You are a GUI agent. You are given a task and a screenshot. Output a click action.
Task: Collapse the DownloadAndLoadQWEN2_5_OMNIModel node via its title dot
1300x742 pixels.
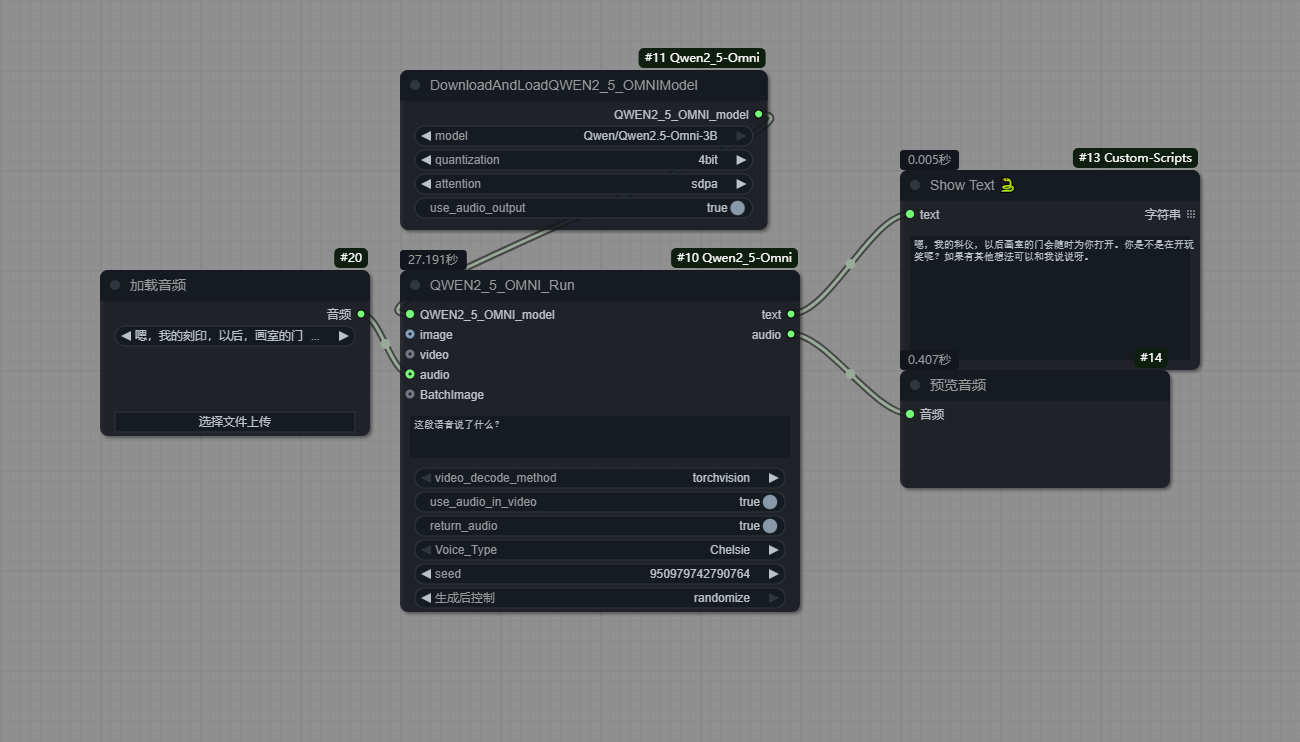(x=415, y=85)
